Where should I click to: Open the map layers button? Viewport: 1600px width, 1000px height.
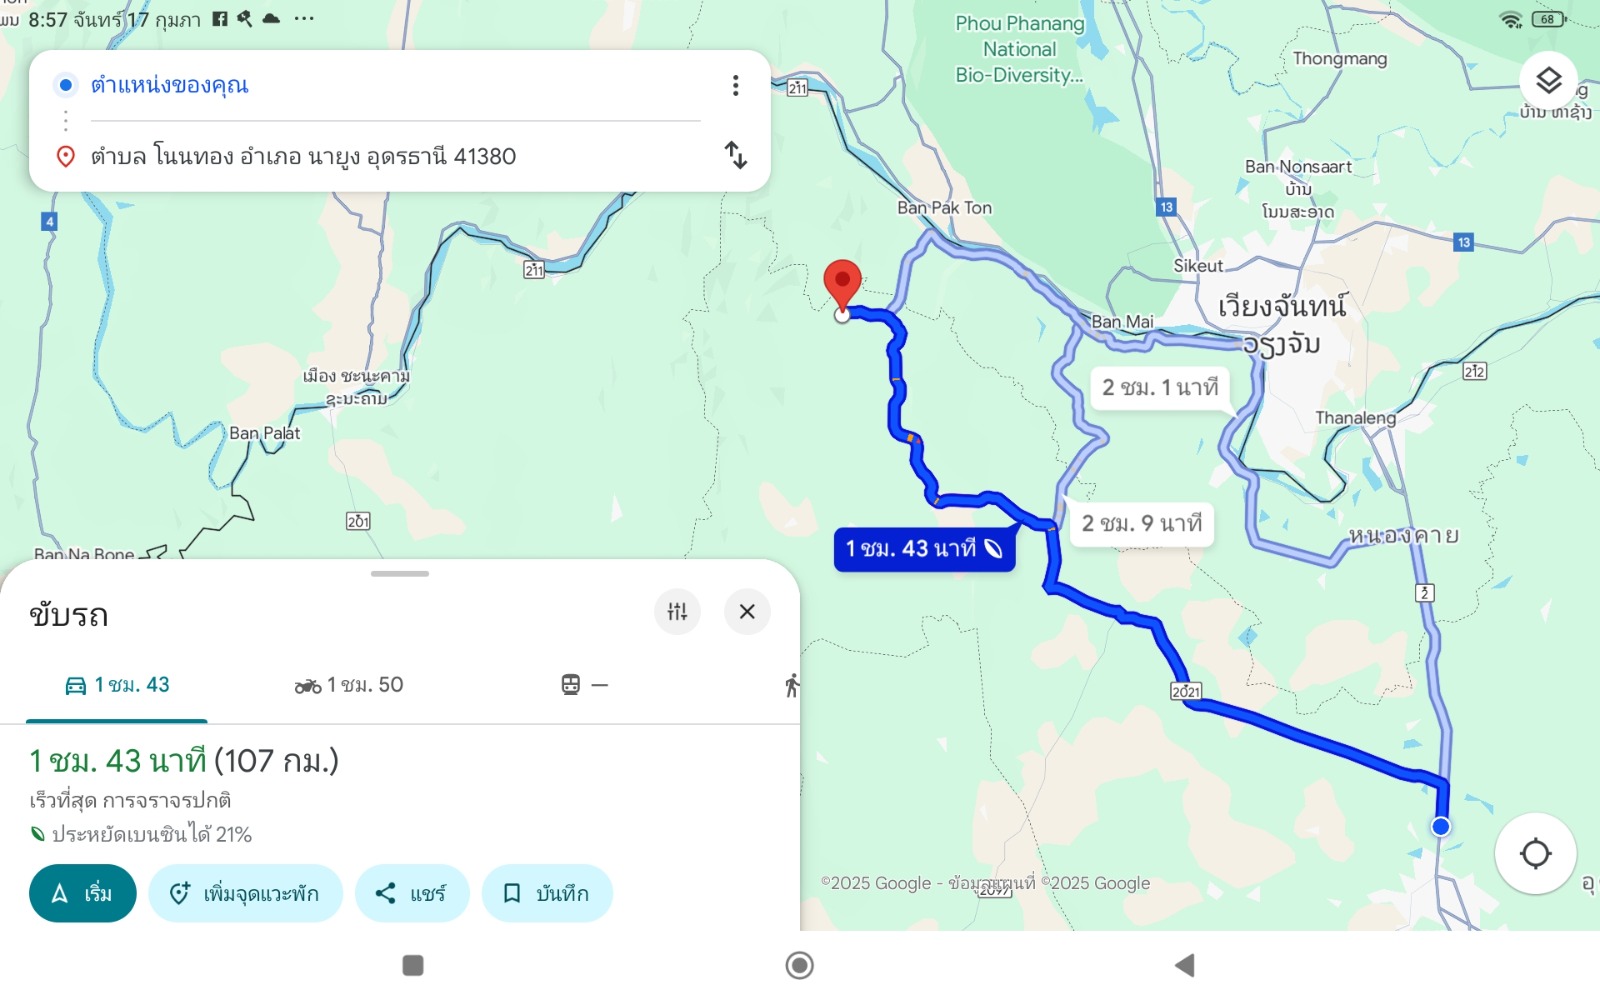(1548, 80)
